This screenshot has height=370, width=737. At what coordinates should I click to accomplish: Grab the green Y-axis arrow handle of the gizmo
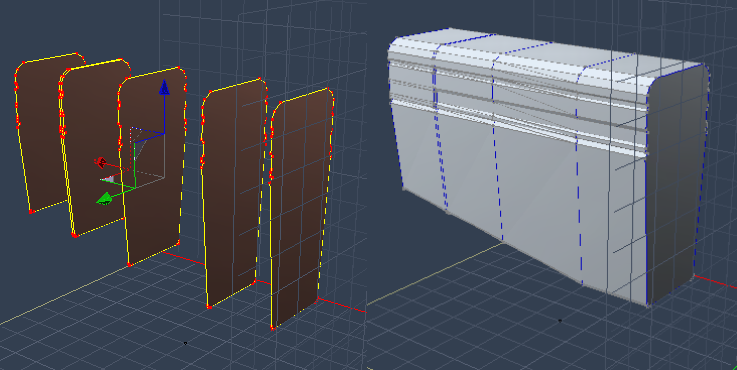[104, 199]
